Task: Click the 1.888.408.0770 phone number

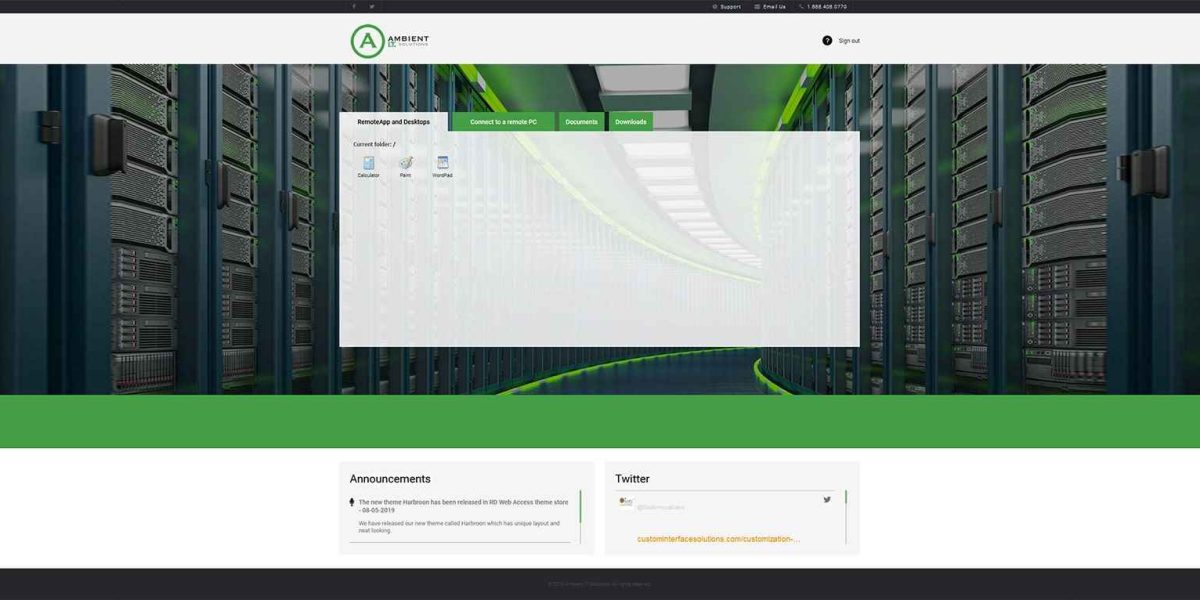Action: (827, 6)
